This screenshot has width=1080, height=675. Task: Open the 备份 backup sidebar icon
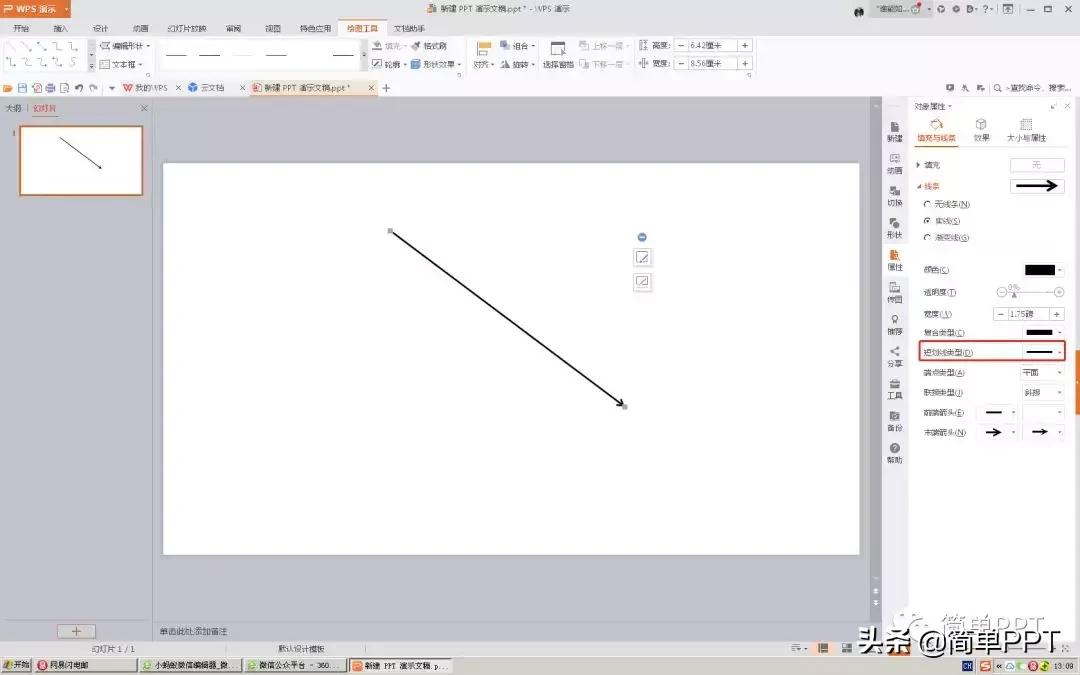click(x=894, y=421)
